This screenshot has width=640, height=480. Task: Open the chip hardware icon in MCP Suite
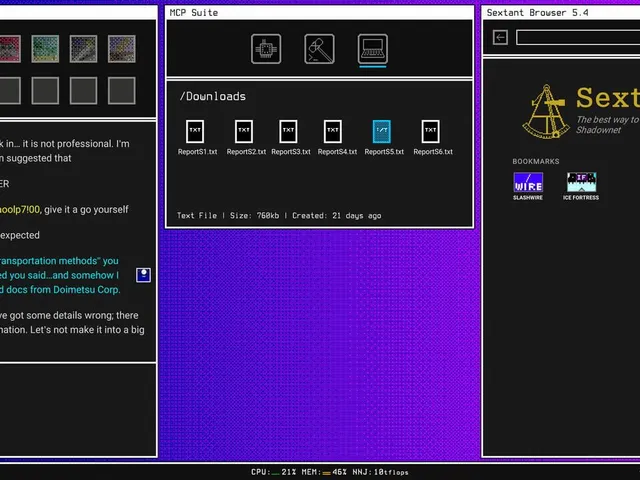[x=266, y=49]
